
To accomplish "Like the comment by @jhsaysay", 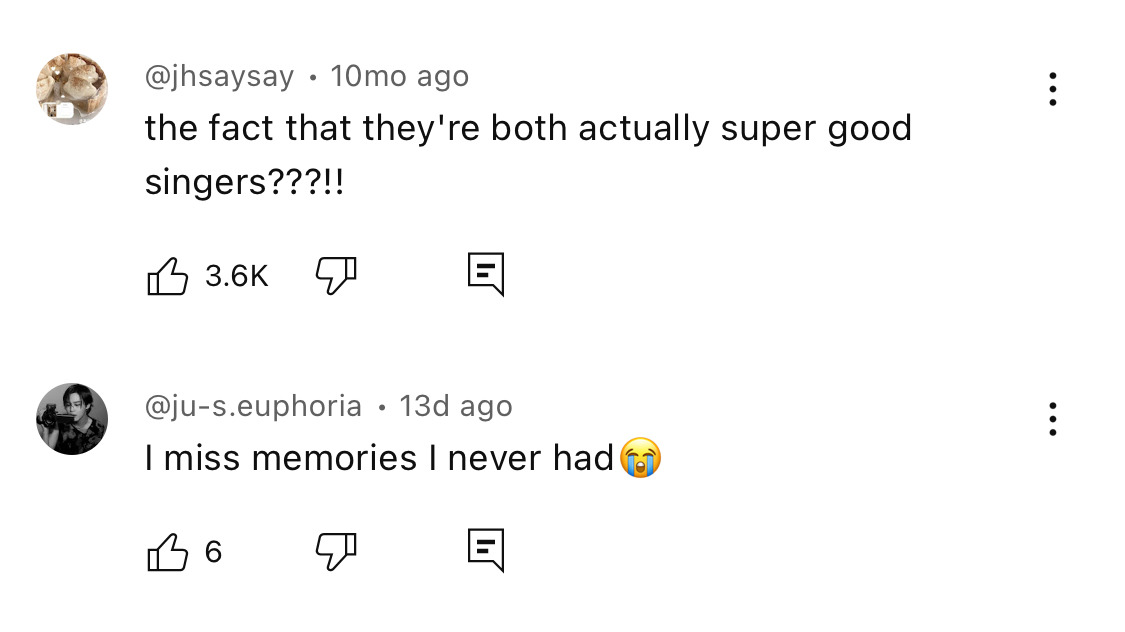I will (x=168, y=275).
